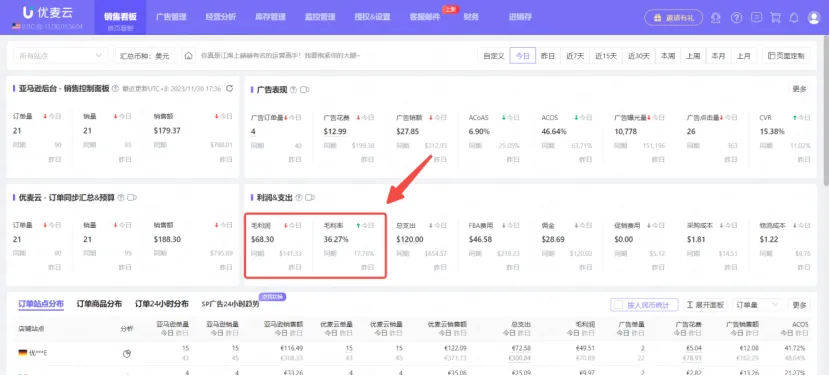Open the 订单量 dropdown above the table
830x376 pixels.
tap(757, 305)
